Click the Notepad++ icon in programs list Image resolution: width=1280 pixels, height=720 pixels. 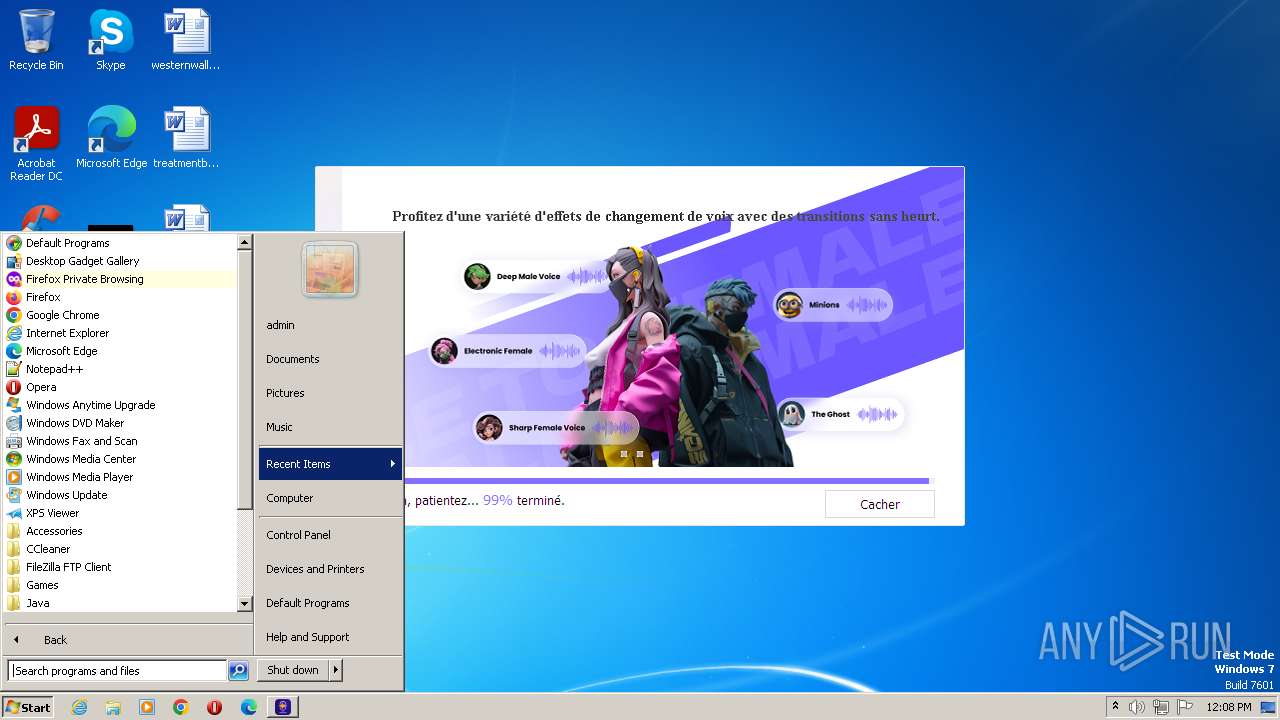click(14, 369)
